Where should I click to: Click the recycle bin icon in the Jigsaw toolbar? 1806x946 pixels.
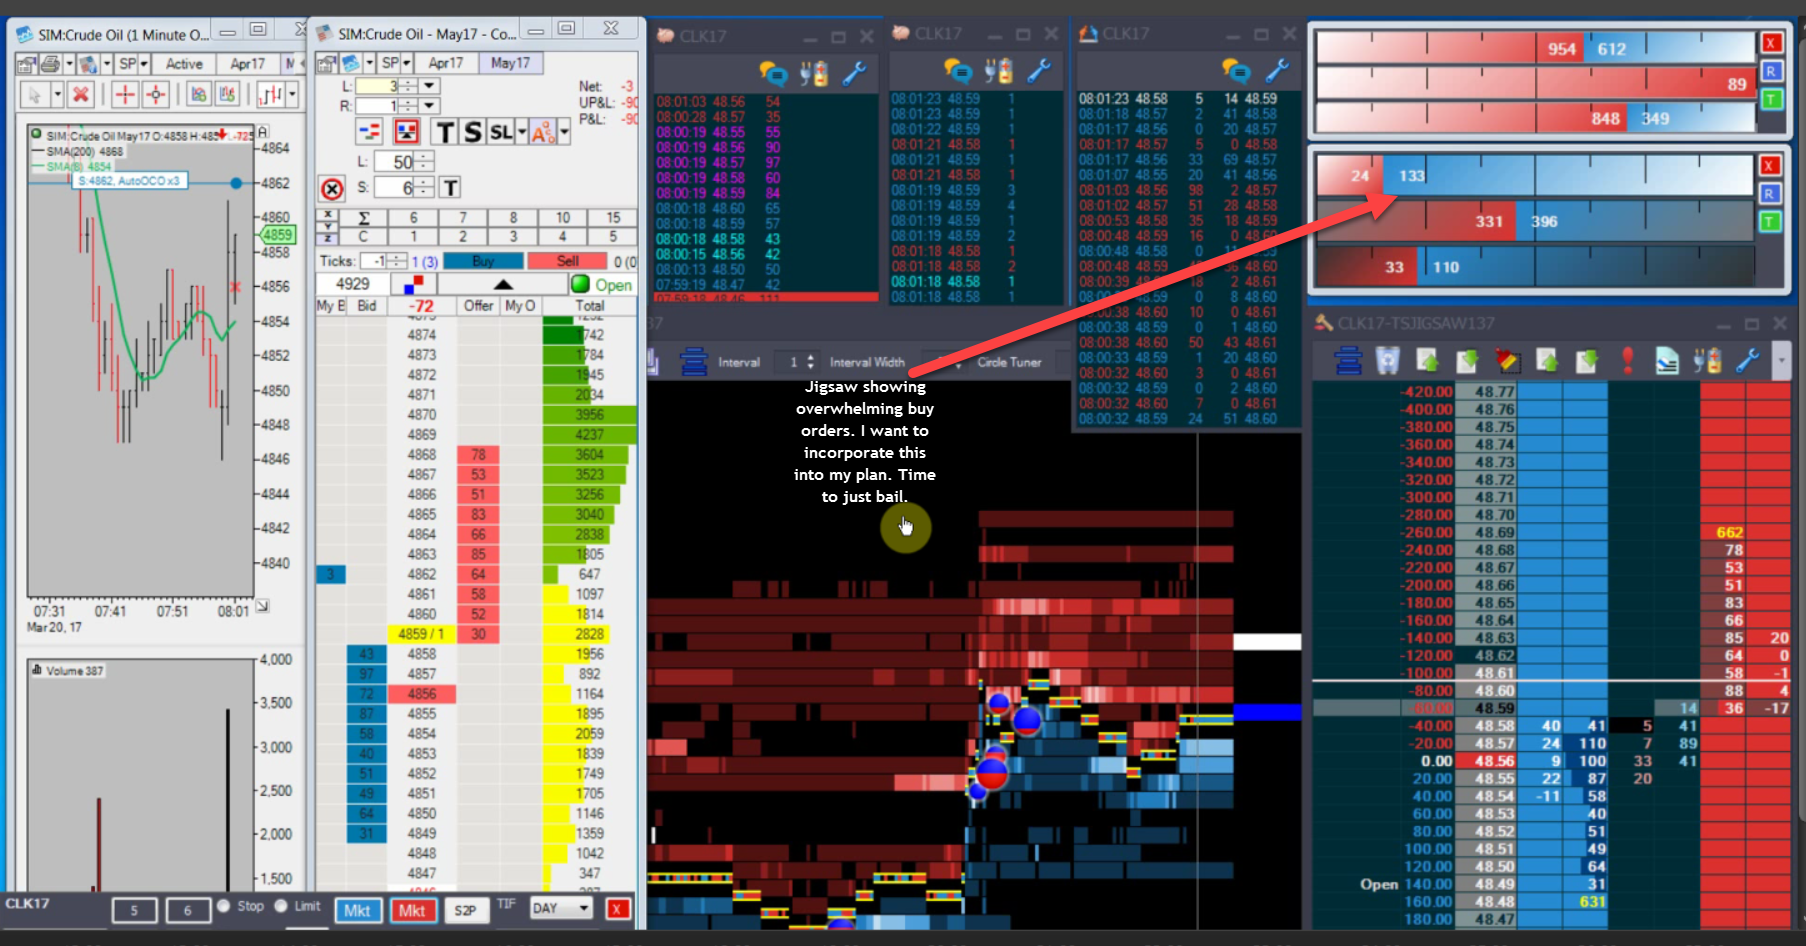pos(1387,360)
